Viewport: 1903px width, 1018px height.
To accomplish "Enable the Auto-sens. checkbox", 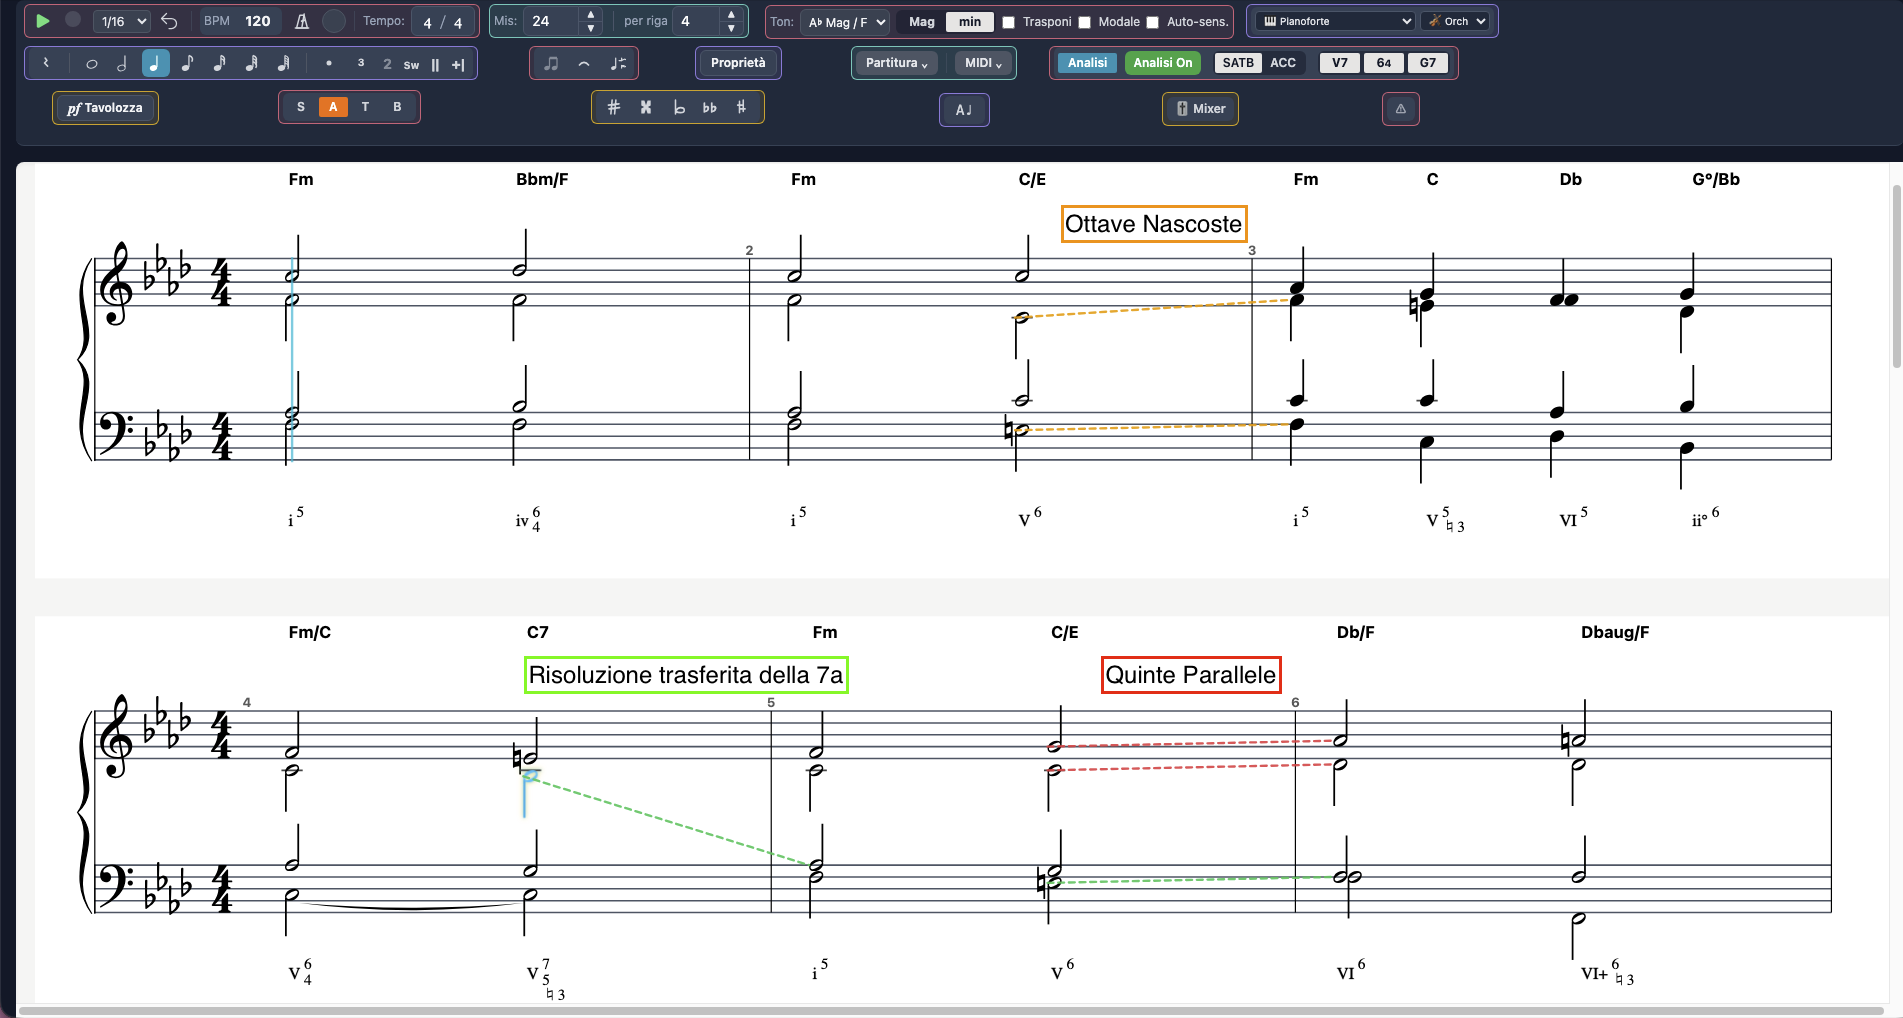I will pyautogui.click(x=1153, y=22).
